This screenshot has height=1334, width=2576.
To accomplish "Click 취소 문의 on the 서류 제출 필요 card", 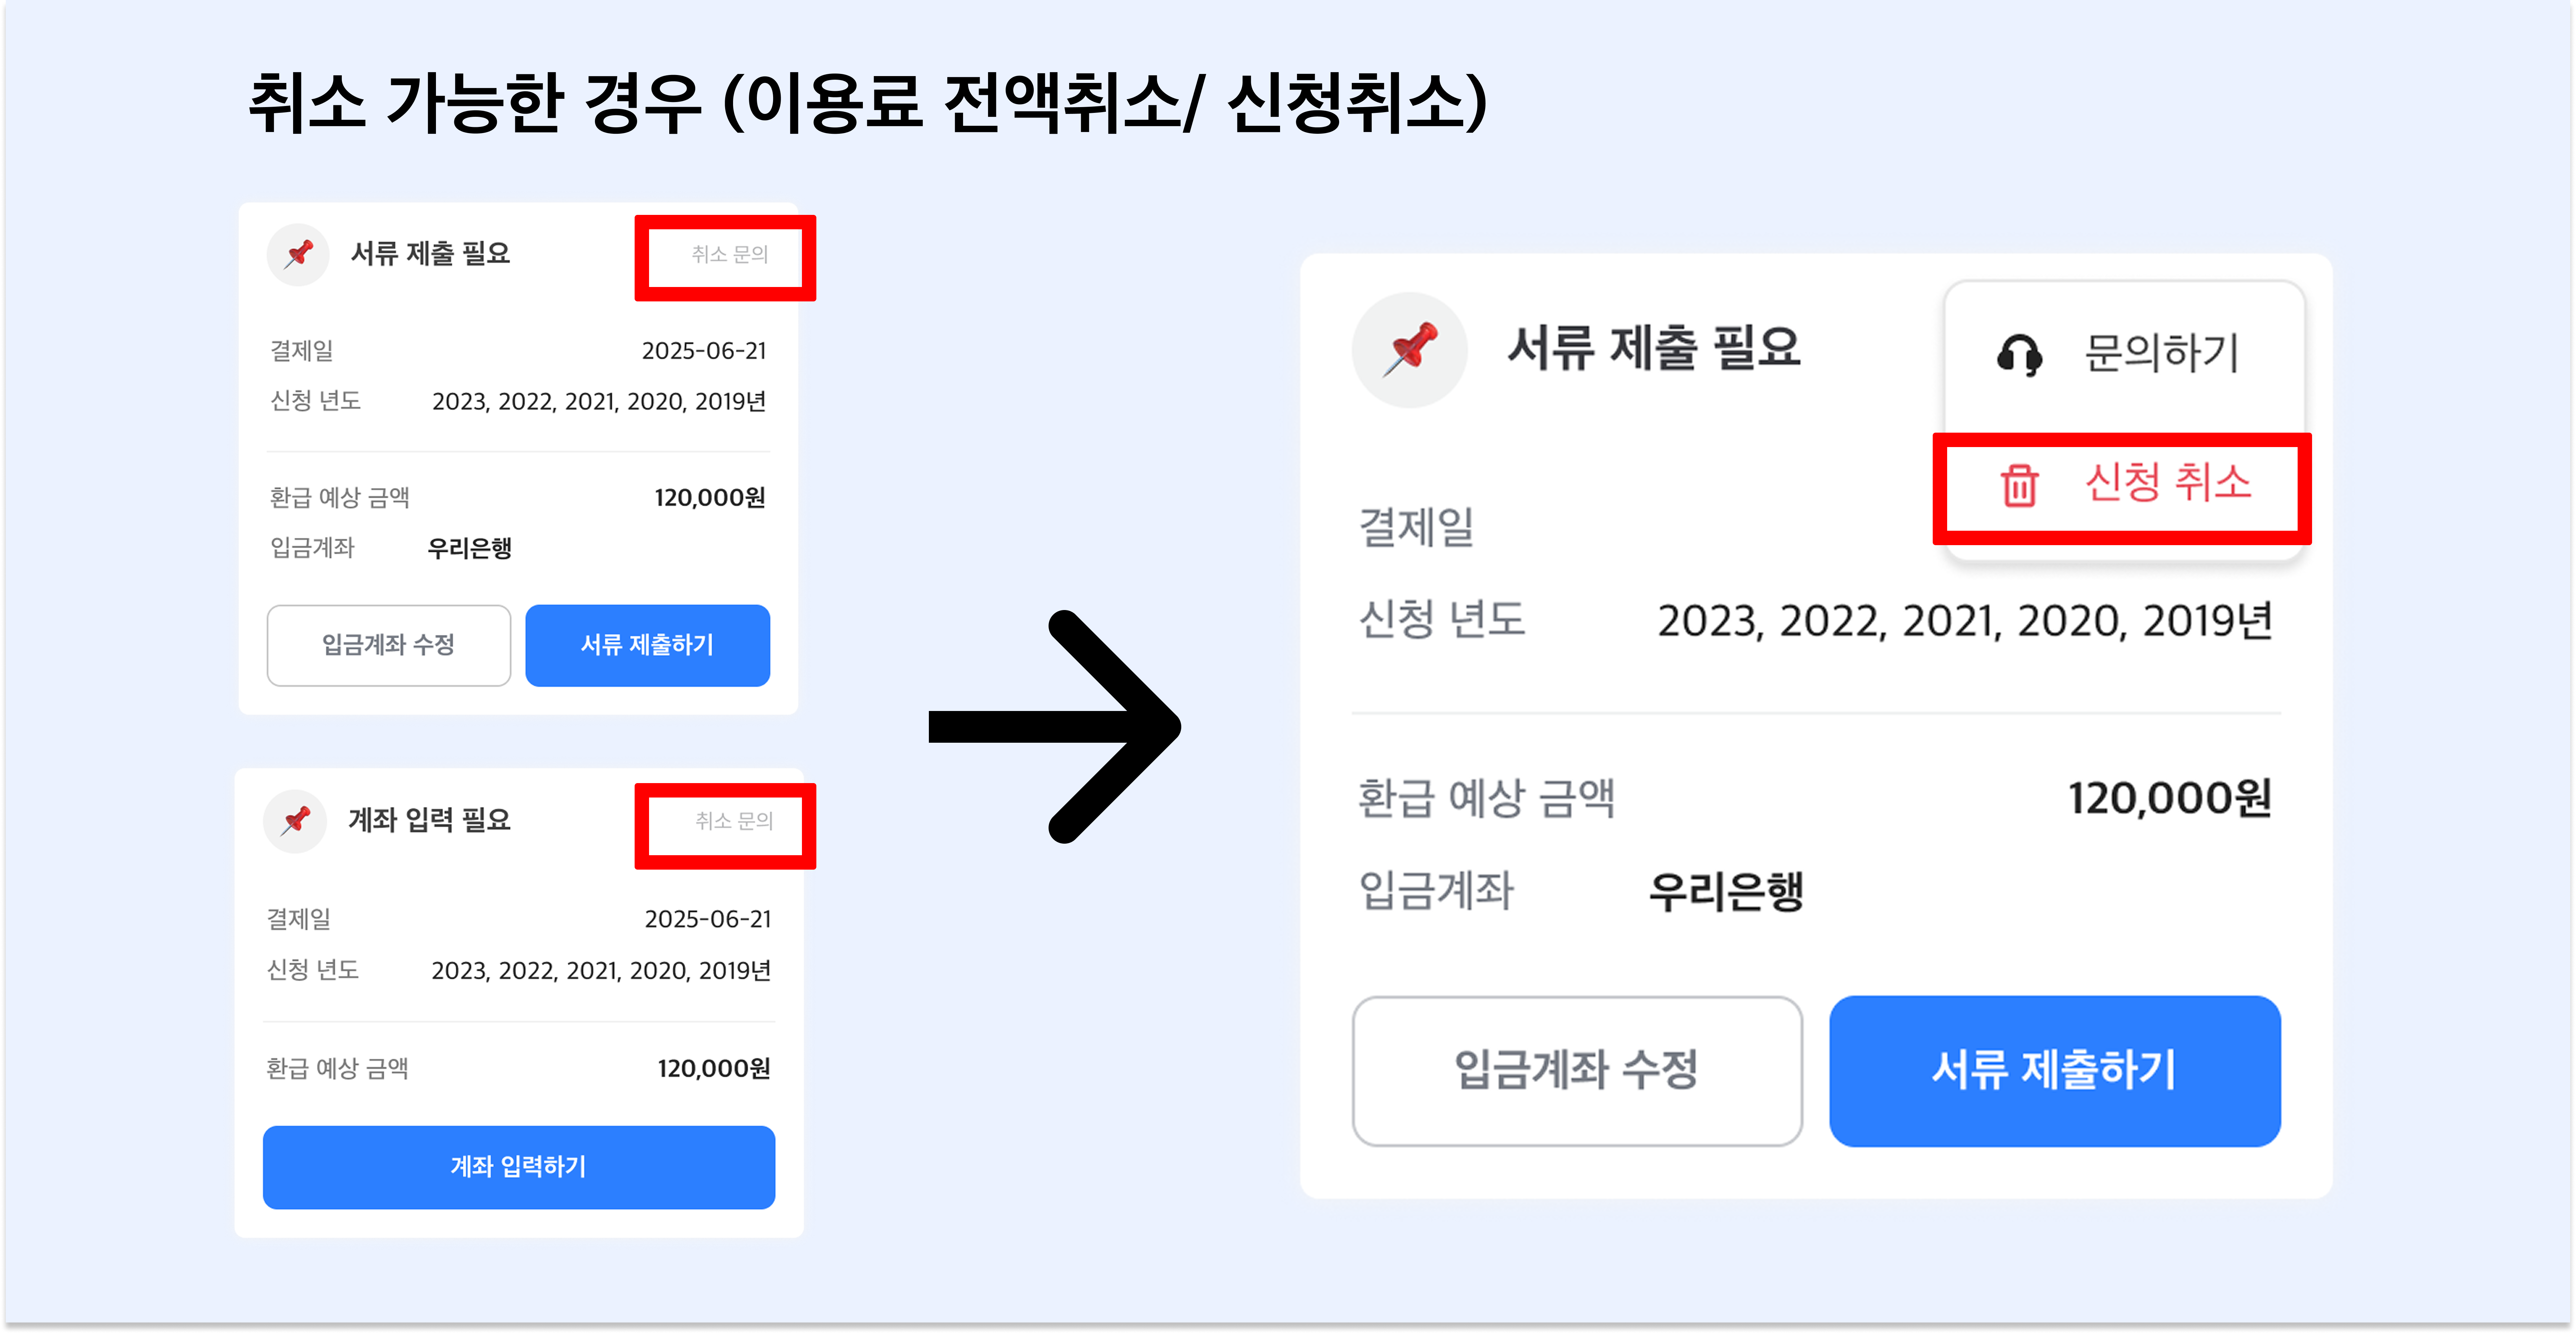I will point(729,255).
